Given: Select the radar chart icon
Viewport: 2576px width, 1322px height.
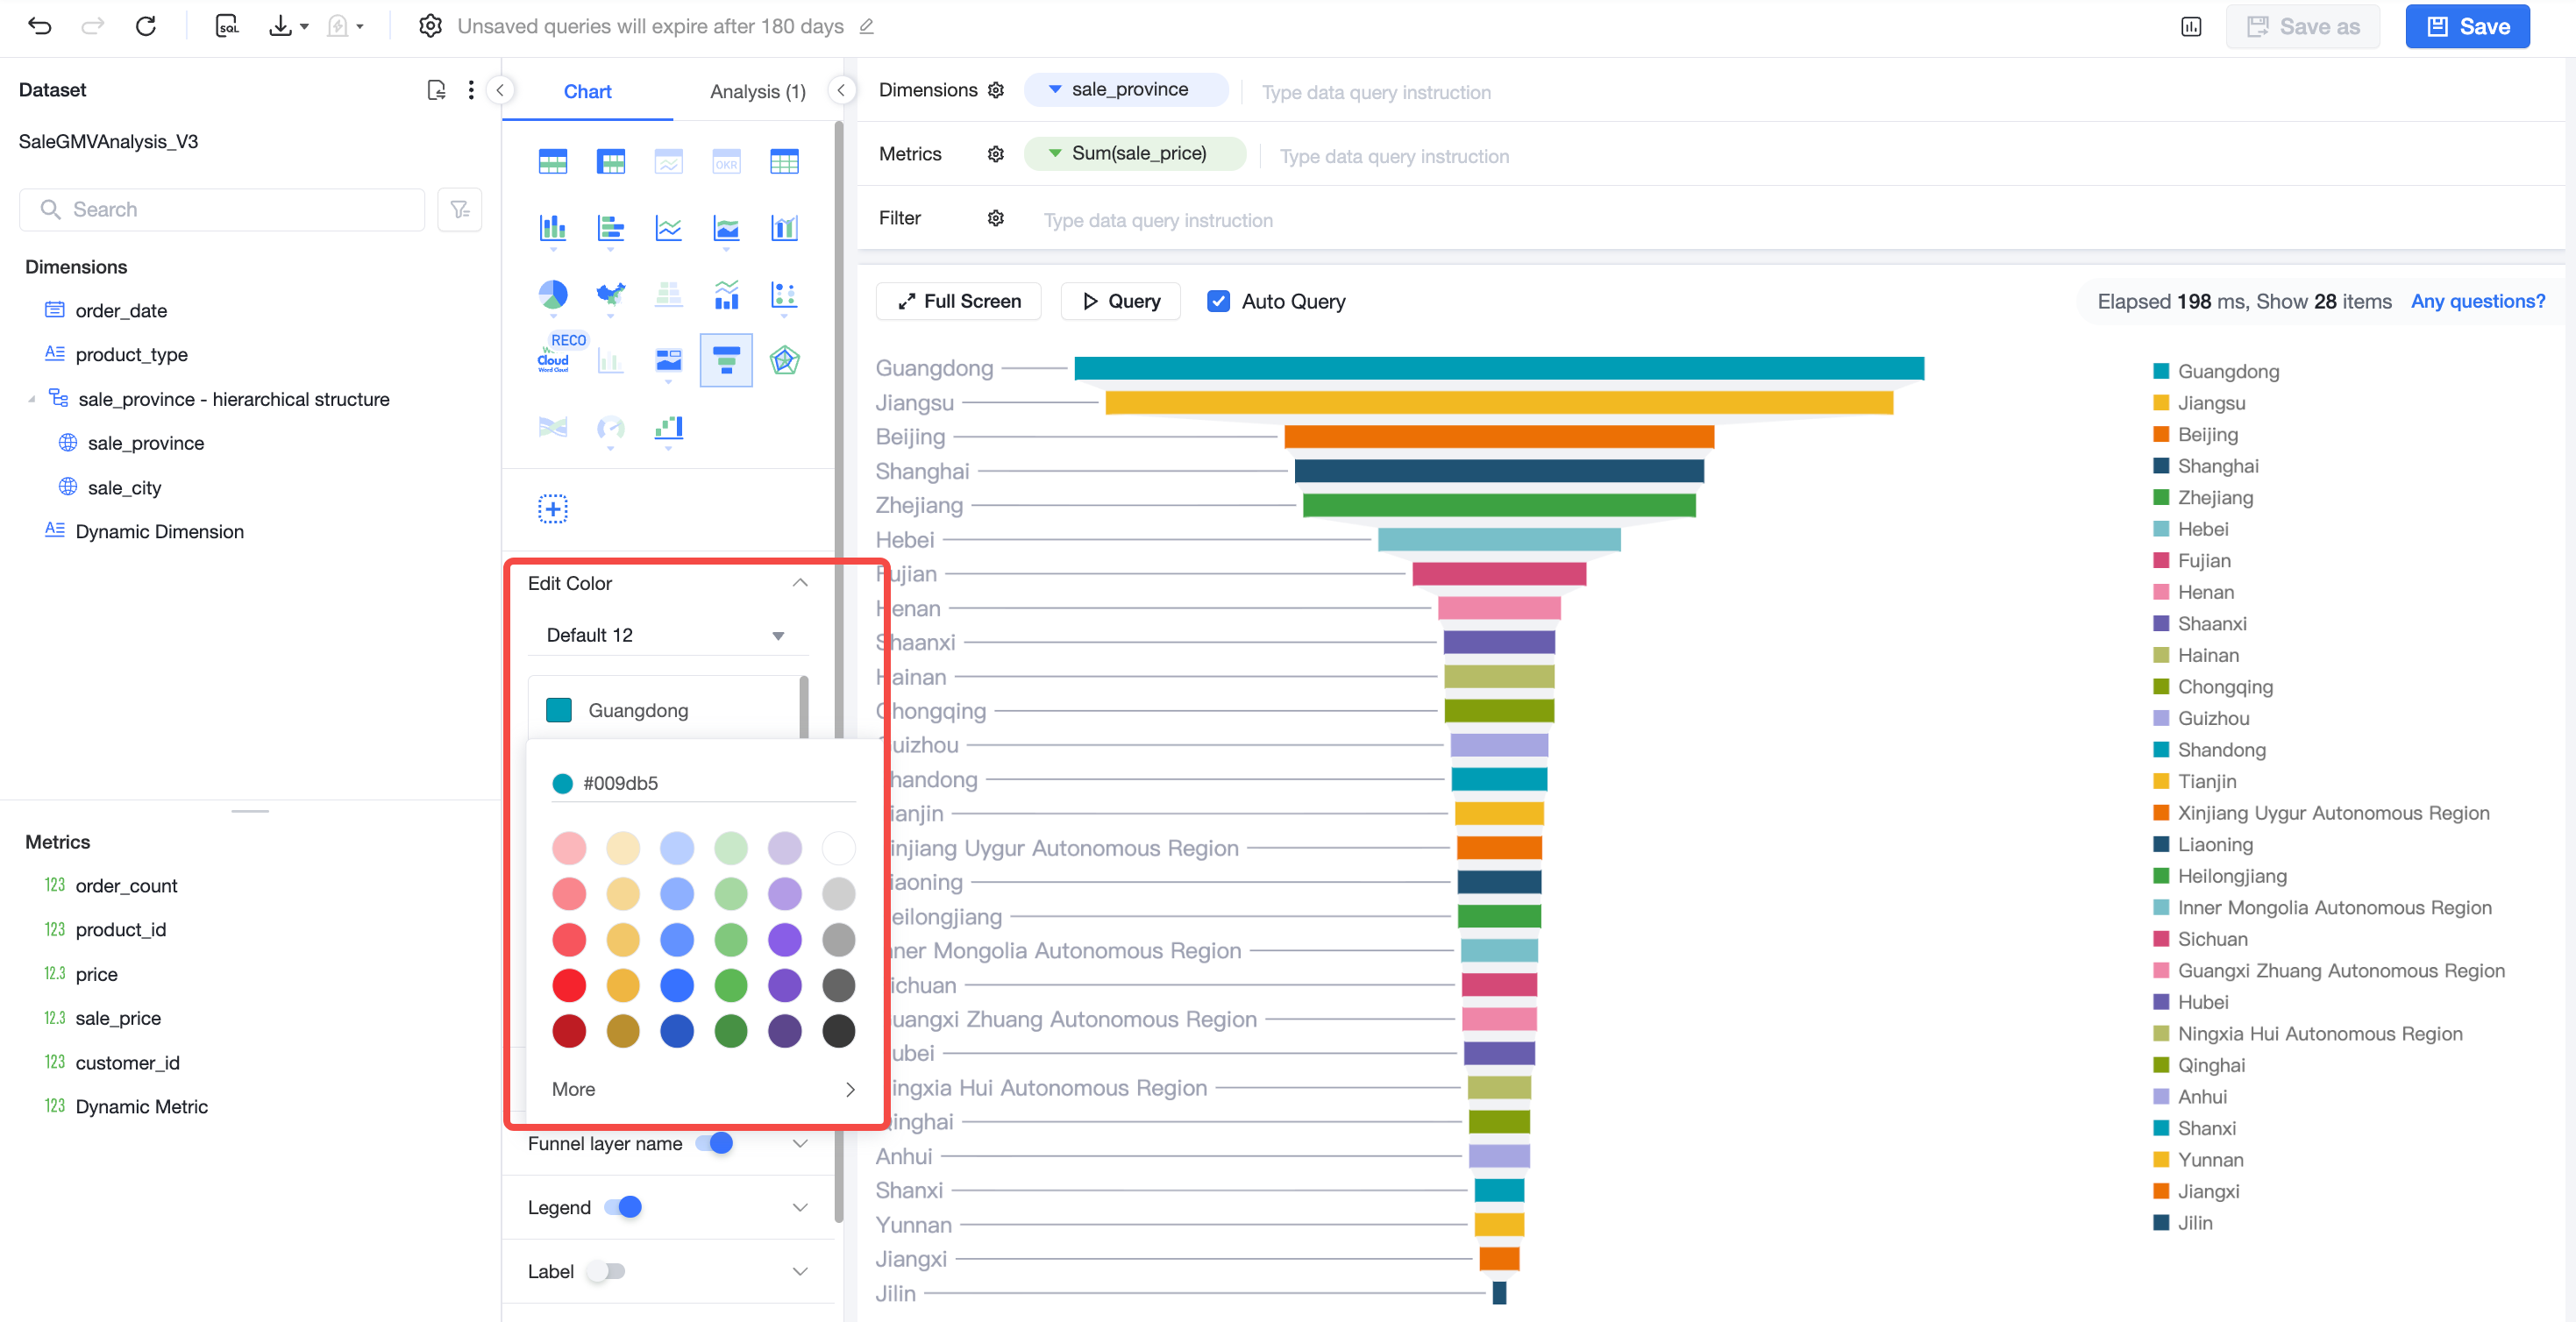Looking at the screenshot, I should tap(784, 360).
